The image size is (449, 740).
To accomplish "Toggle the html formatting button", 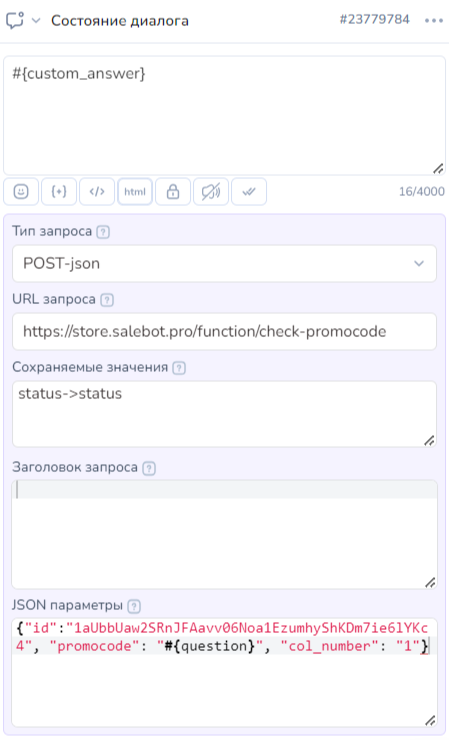I will coord(135,192).
